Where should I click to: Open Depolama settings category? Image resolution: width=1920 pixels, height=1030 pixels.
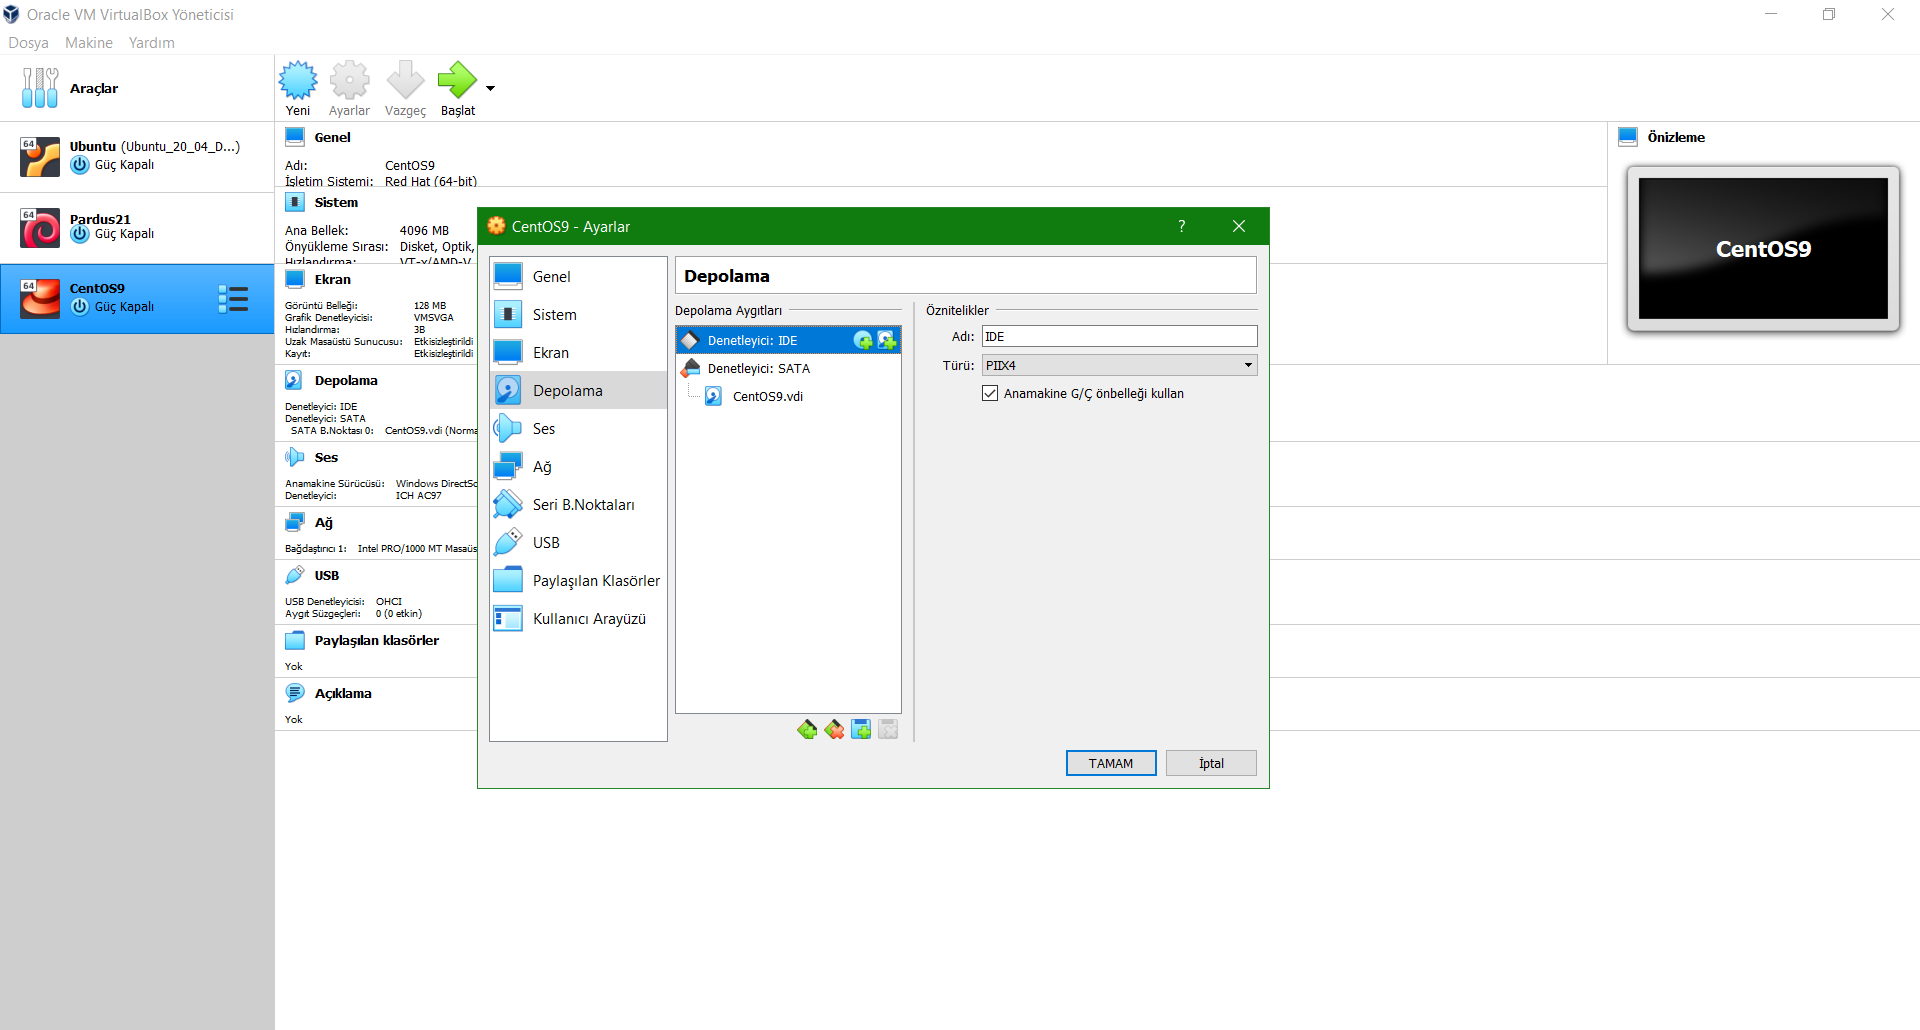(x=578, y=391)
